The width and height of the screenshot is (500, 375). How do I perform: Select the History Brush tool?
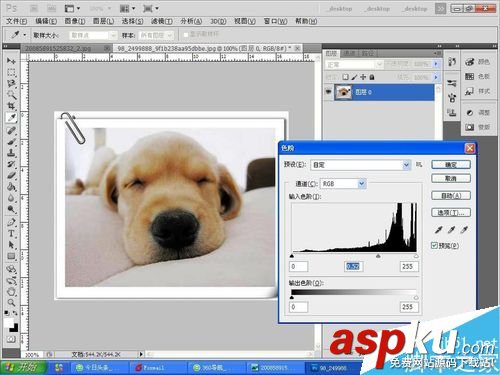coord(11,164)
